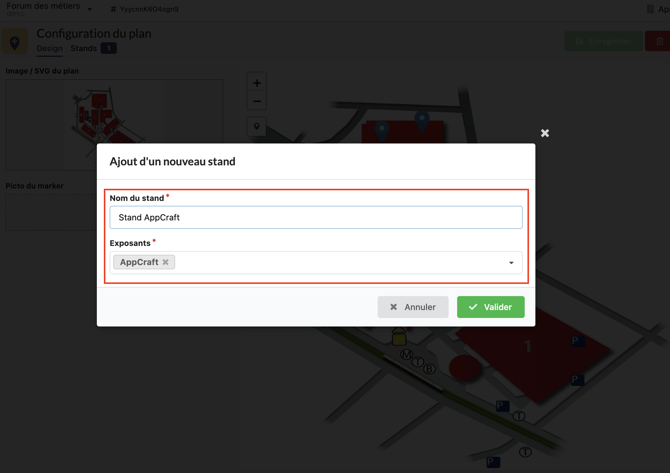Click the red delete button top right
The width and height of the screenshot is (670, 473).
658,41
